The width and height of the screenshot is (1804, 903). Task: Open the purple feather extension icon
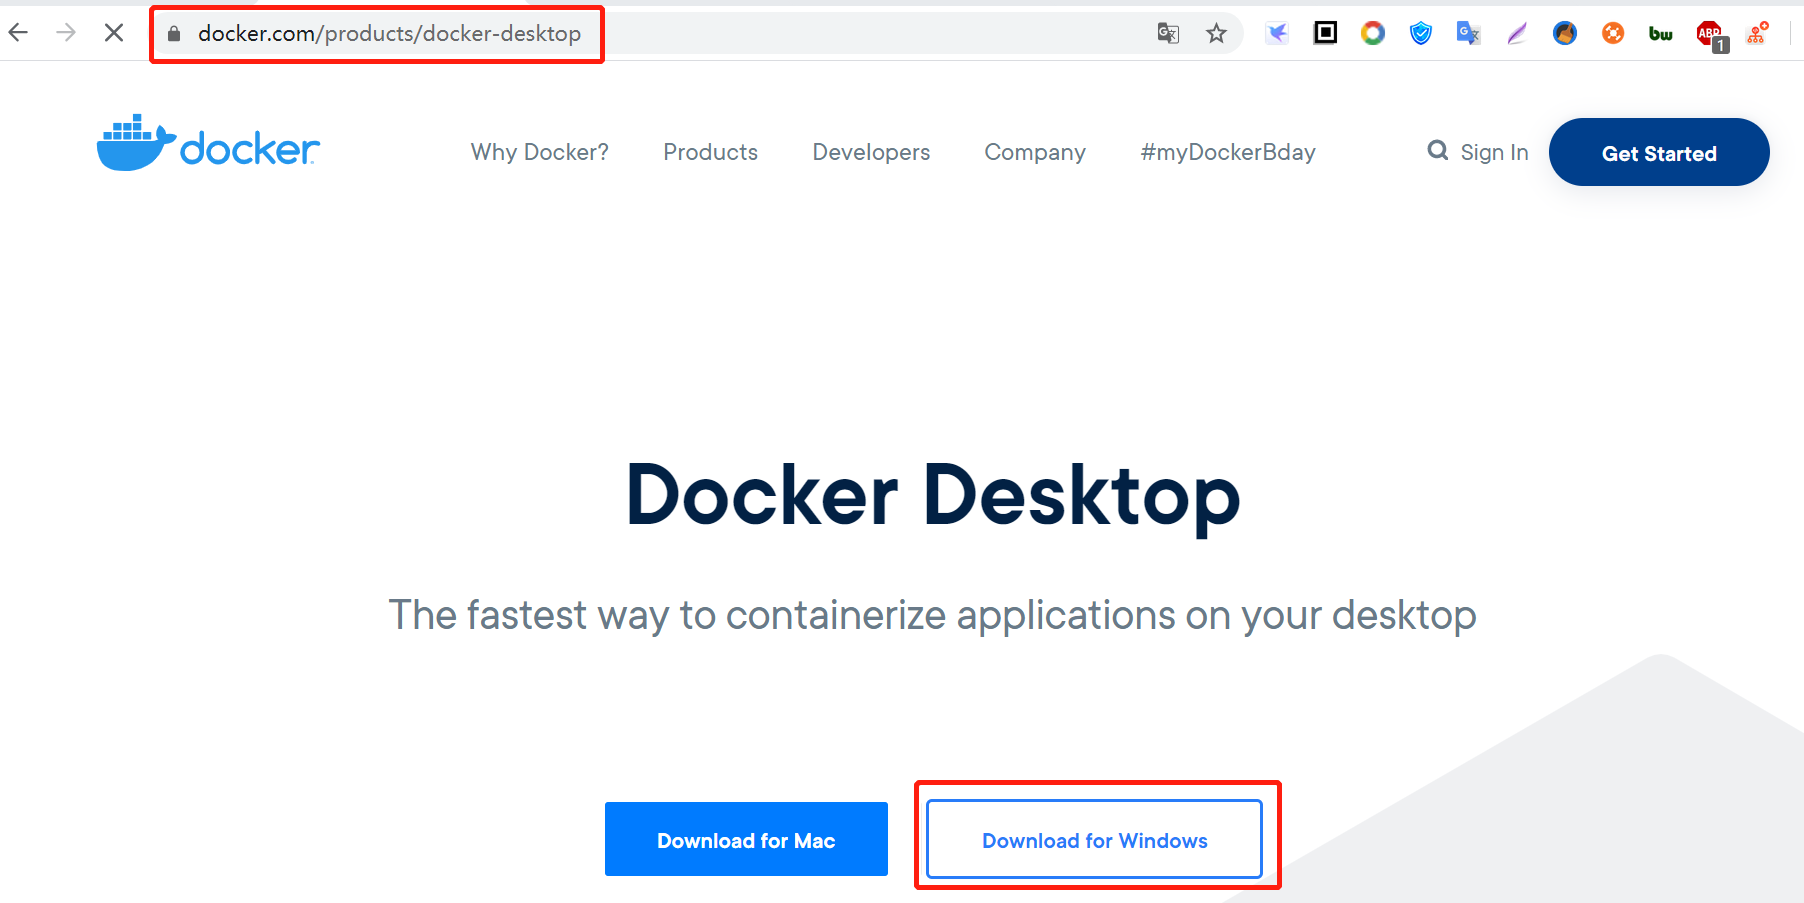(x=1517, y=33)
